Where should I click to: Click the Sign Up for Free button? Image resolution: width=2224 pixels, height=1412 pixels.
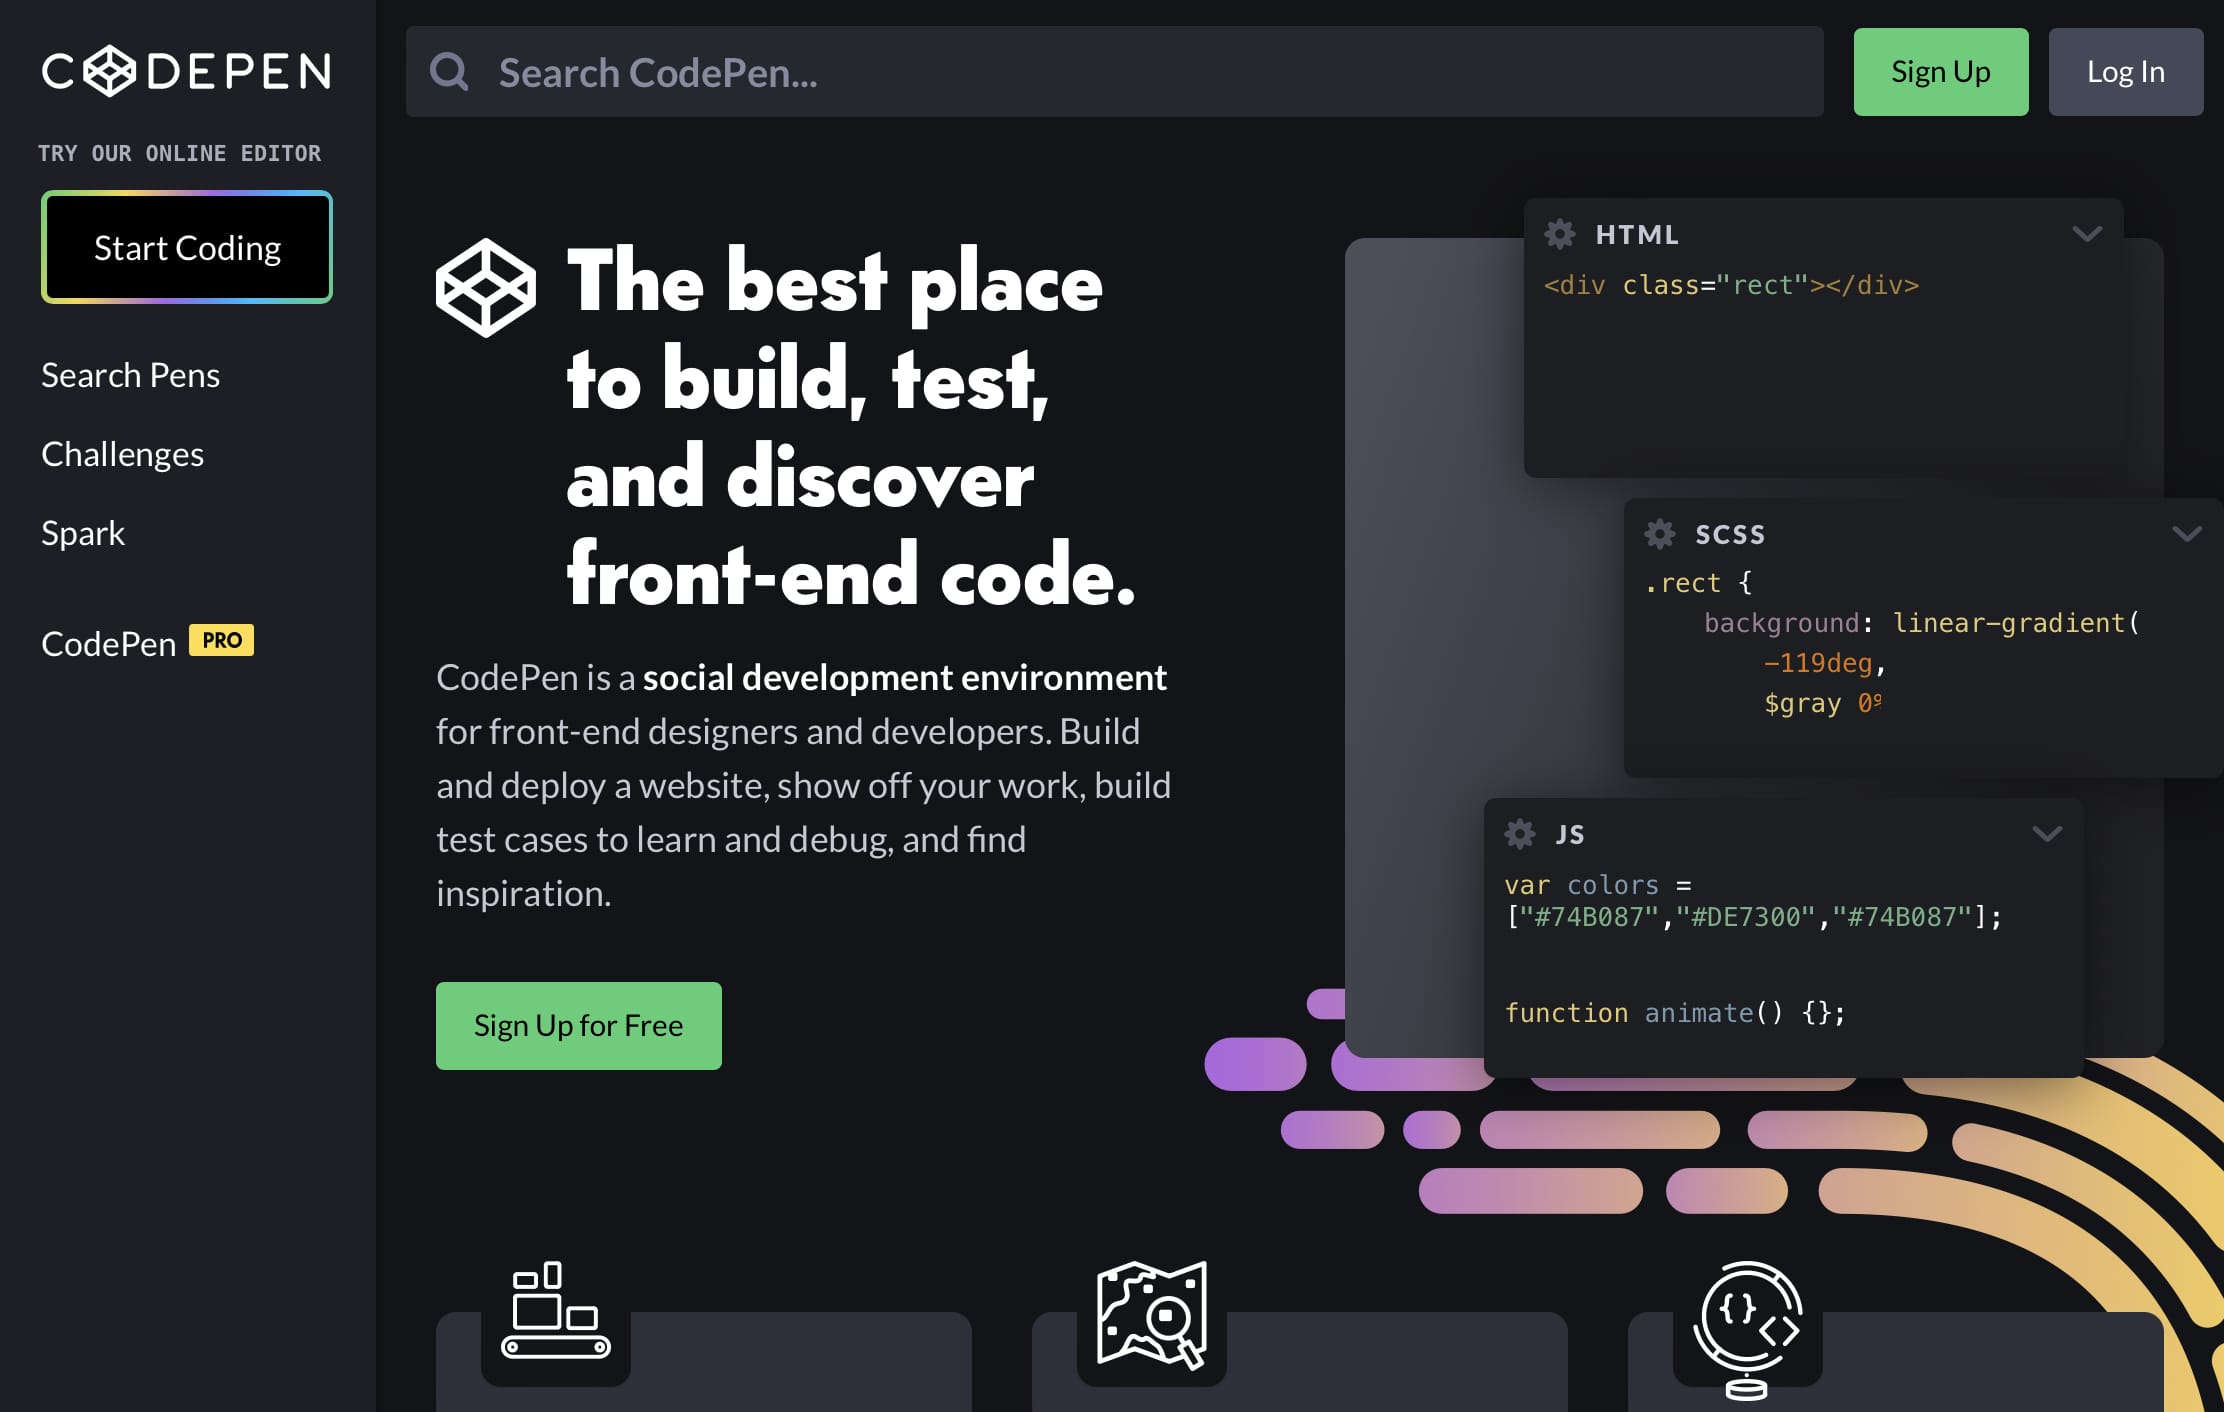pyautogui.click(x=577, y=1025)
